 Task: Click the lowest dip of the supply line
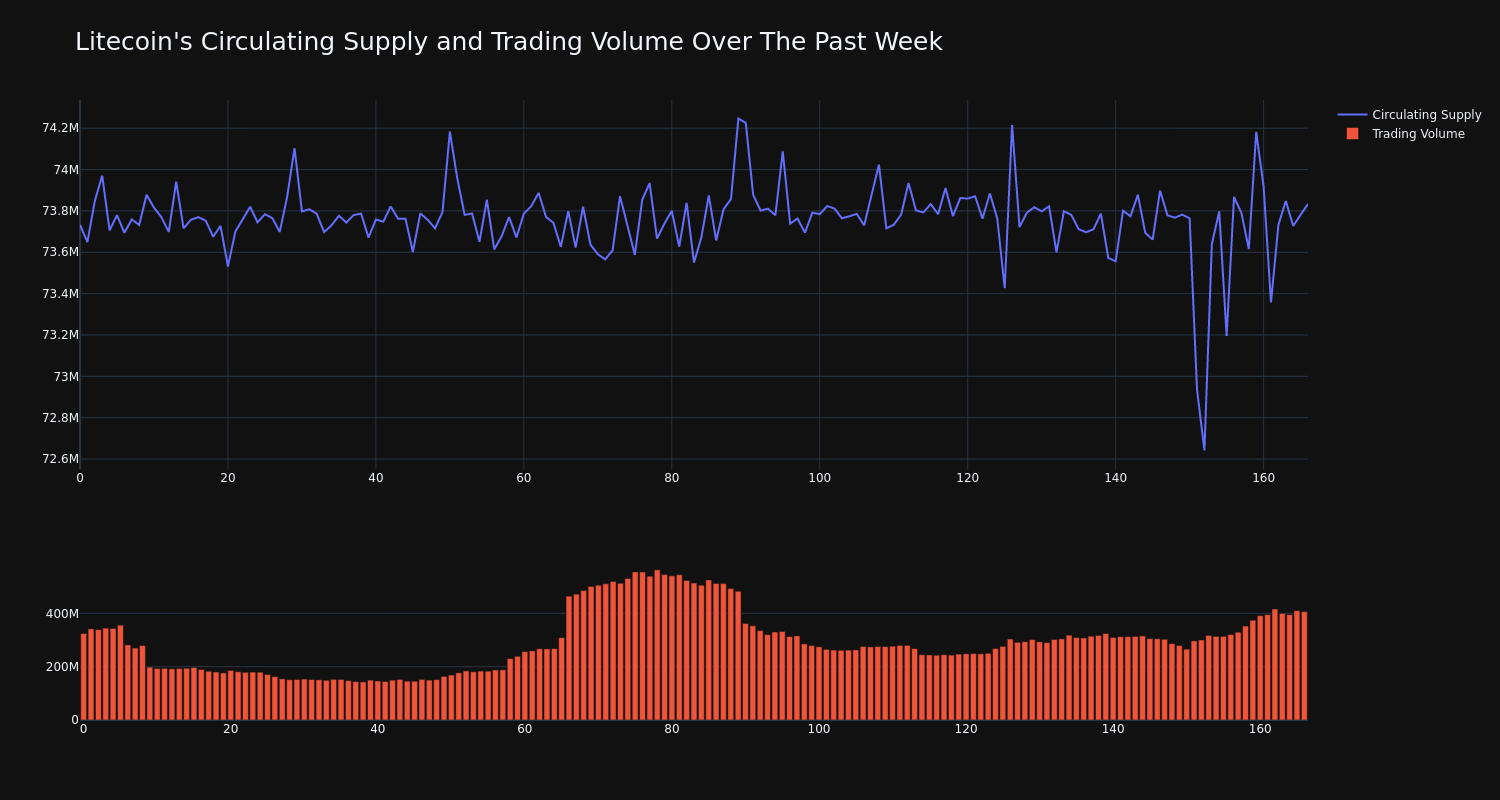pyautogui.click(x=1204, y=449)
